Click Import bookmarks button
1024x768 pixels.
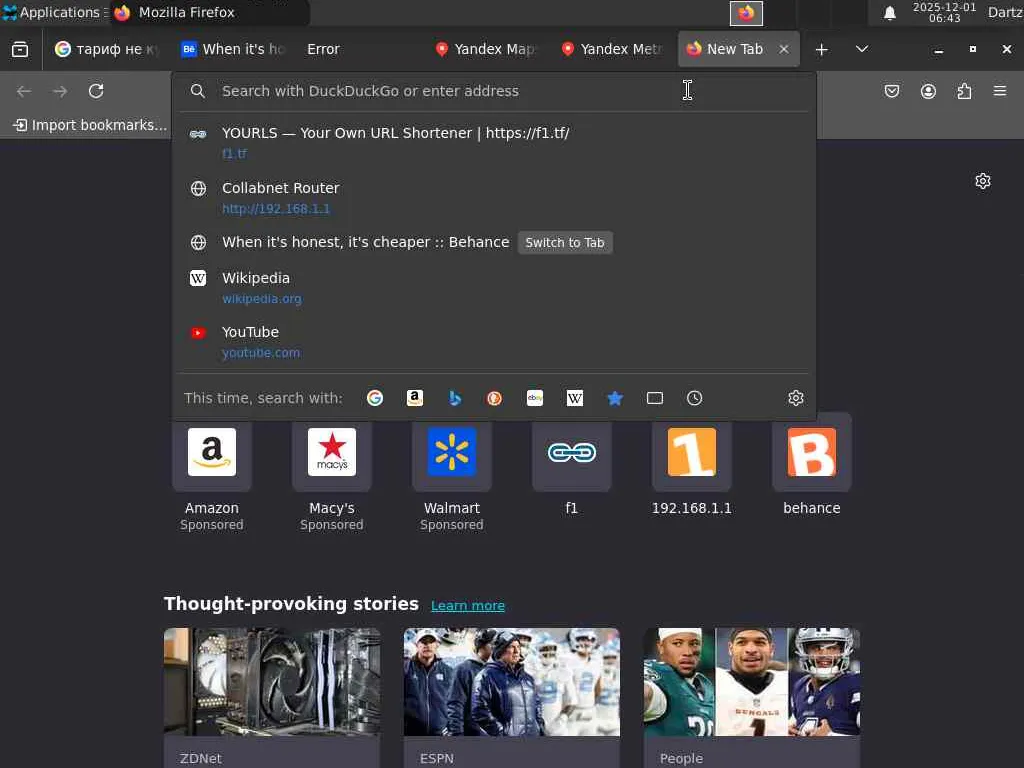90,125
